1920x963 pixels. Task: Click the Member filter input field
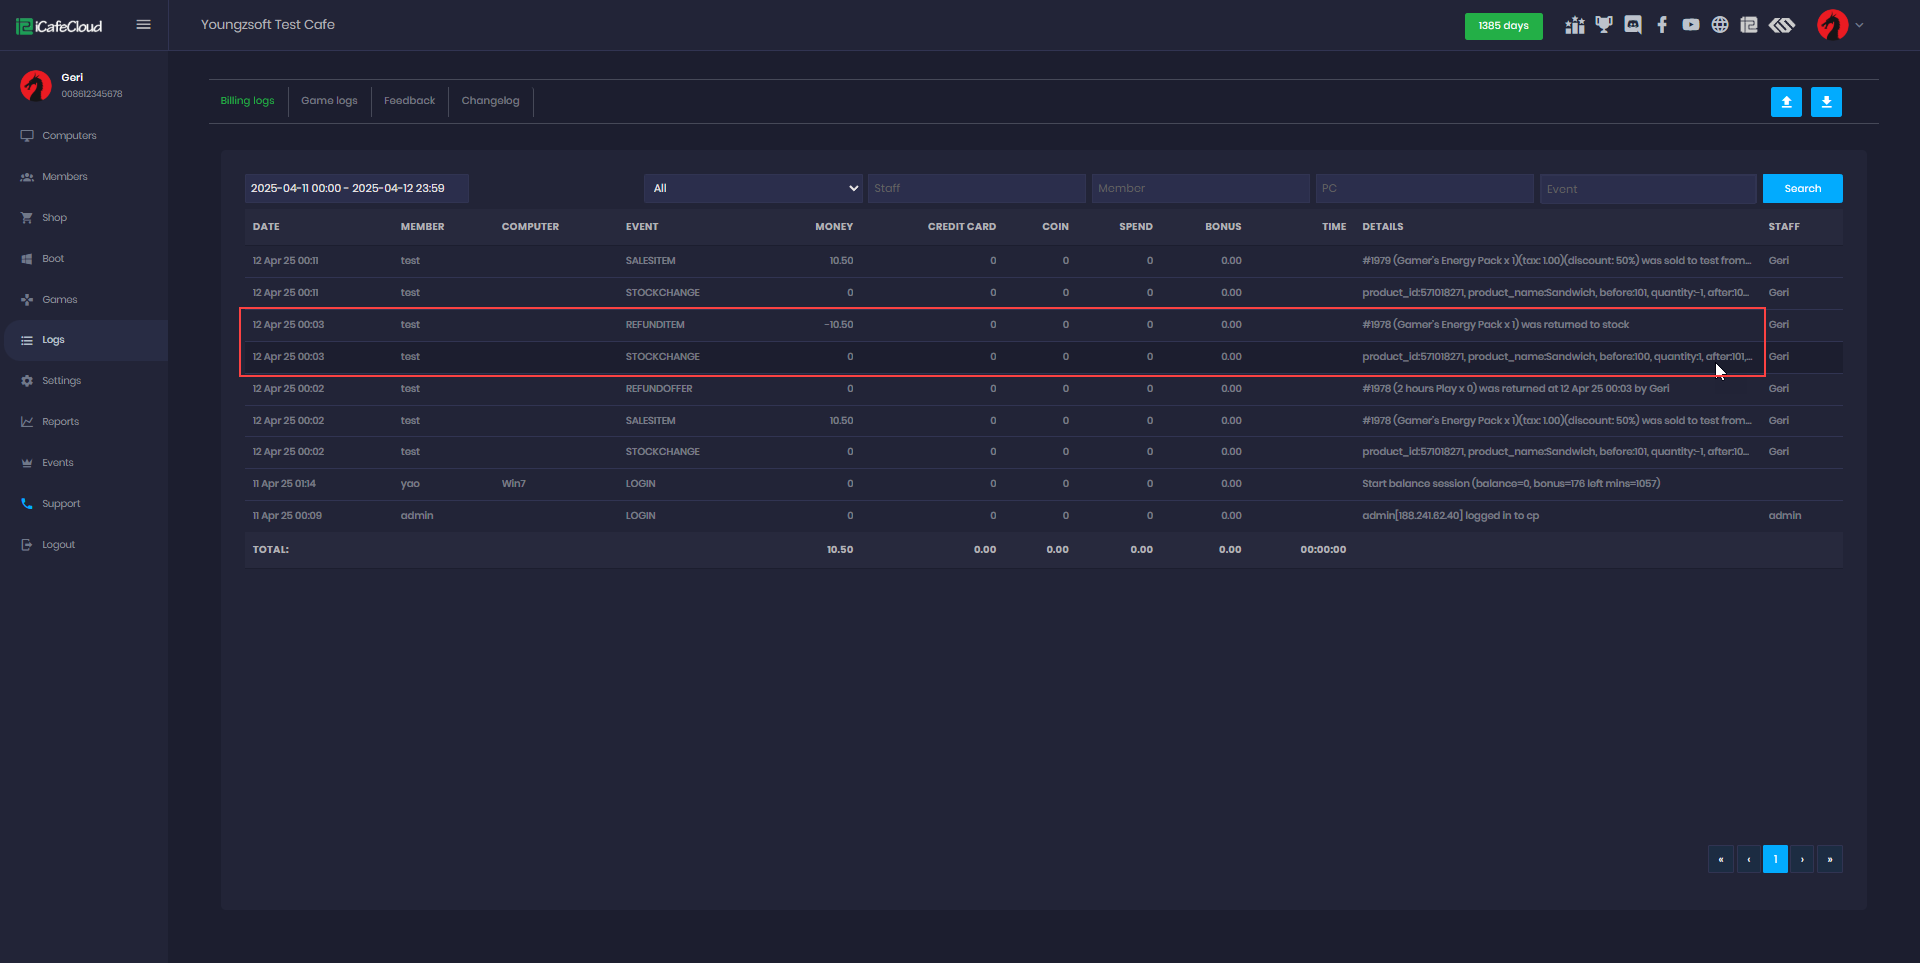tap(1200, 188)
